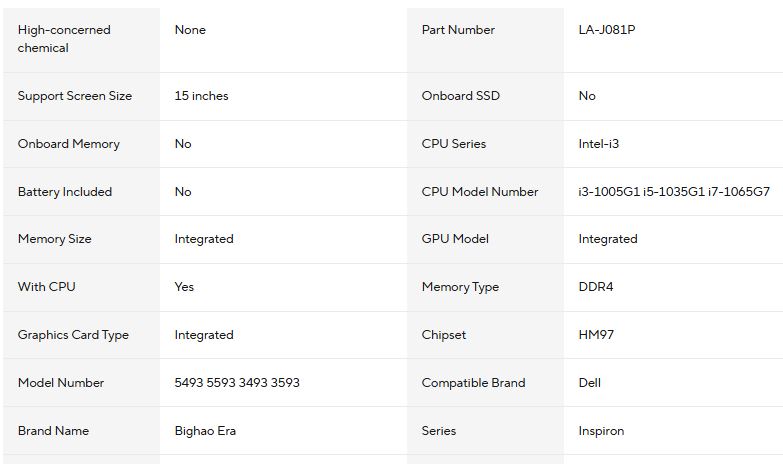Select the Chipset value HM97
The height and width of the screenshot is (464, 783).
pyautogui.click(x=596, y=335)
